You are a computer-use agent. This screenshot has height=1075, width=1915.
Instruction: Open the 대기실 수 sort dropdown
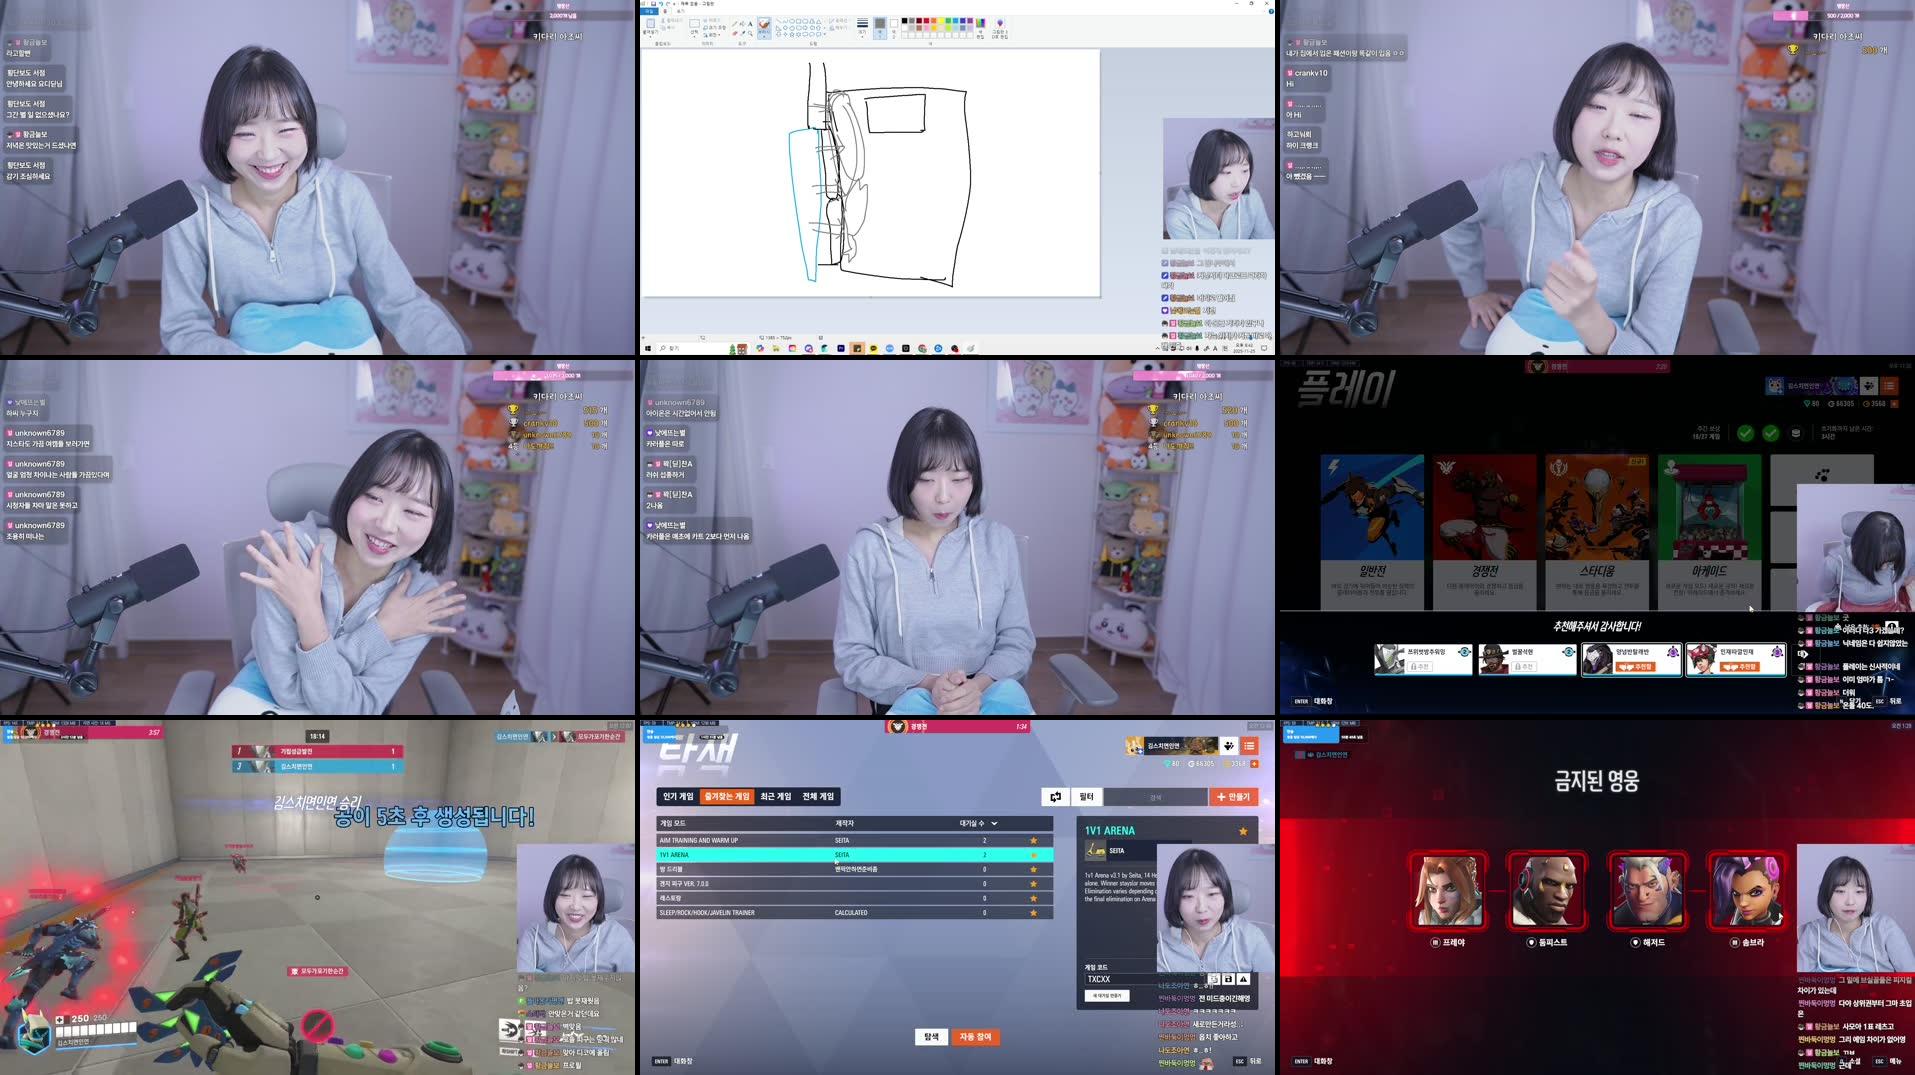994,824
